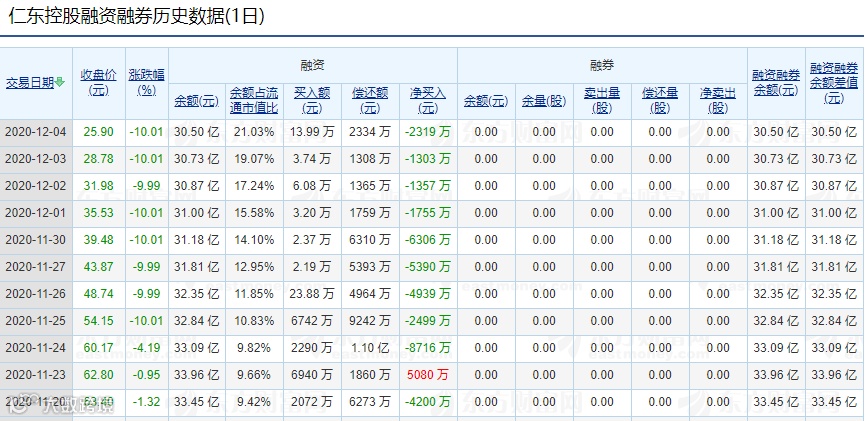Click buy amount 23.88 万
The width and height of the screenshot is (866, 421).
[312, 294]
